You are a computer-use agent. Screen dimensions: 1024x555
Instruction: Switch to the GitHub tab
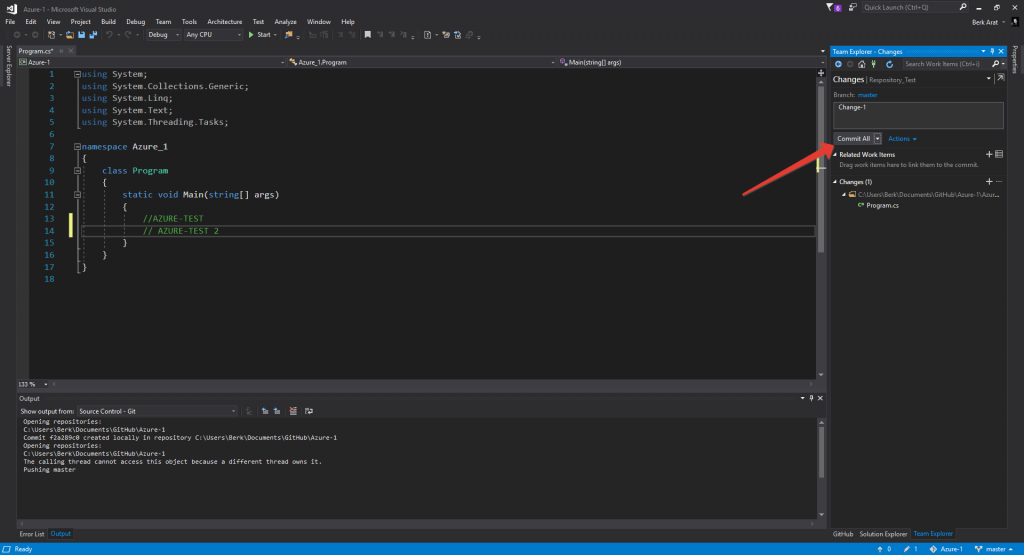pos(842,534)
